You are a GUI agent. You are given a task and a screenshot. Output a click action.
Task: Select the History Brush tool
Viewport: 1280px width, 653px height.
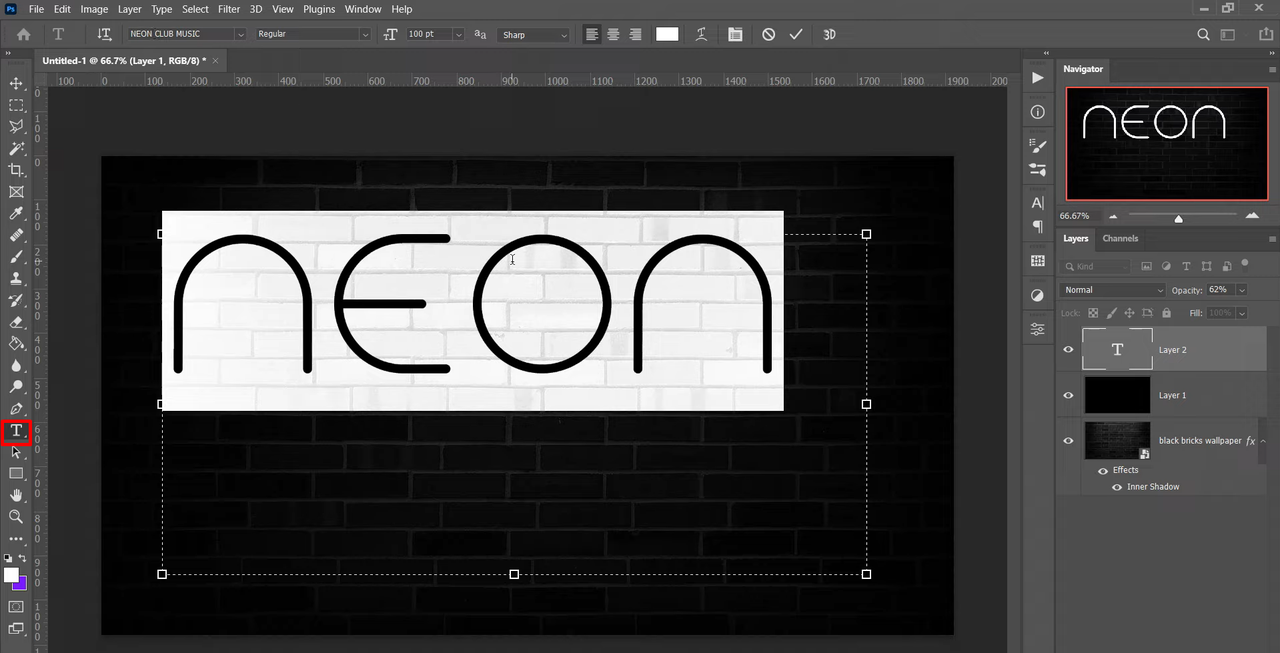[16, 300]
